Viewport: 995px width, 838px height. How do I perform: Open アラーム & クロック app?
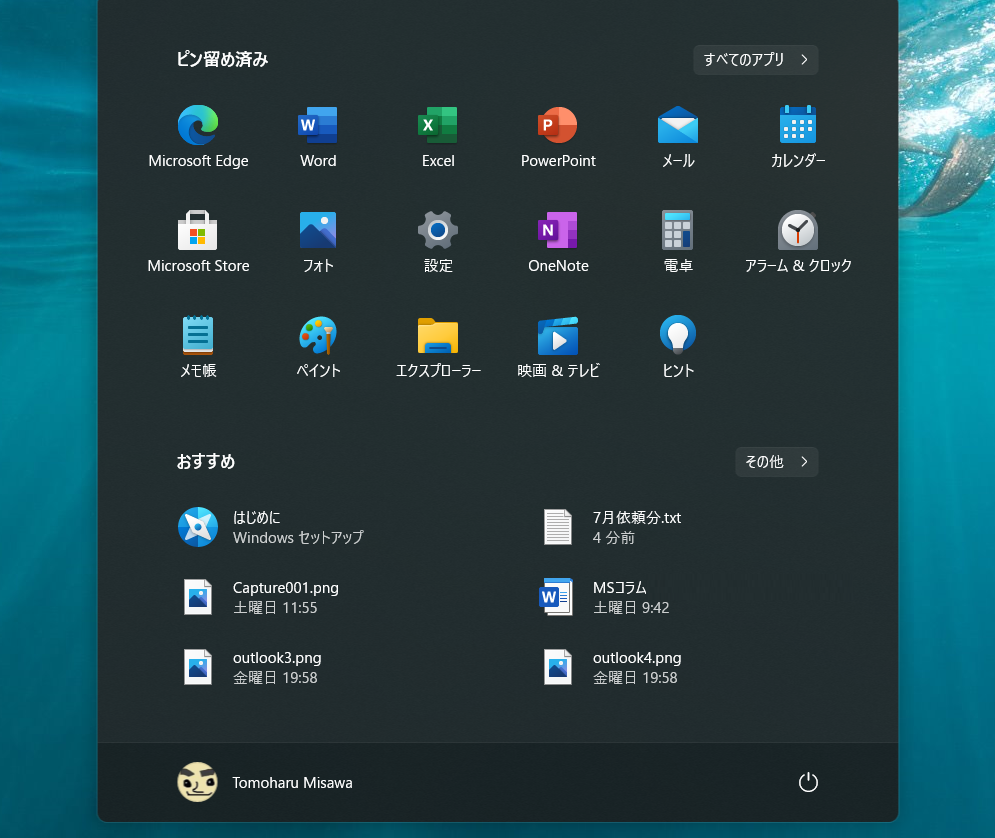(x=798, y=242)
